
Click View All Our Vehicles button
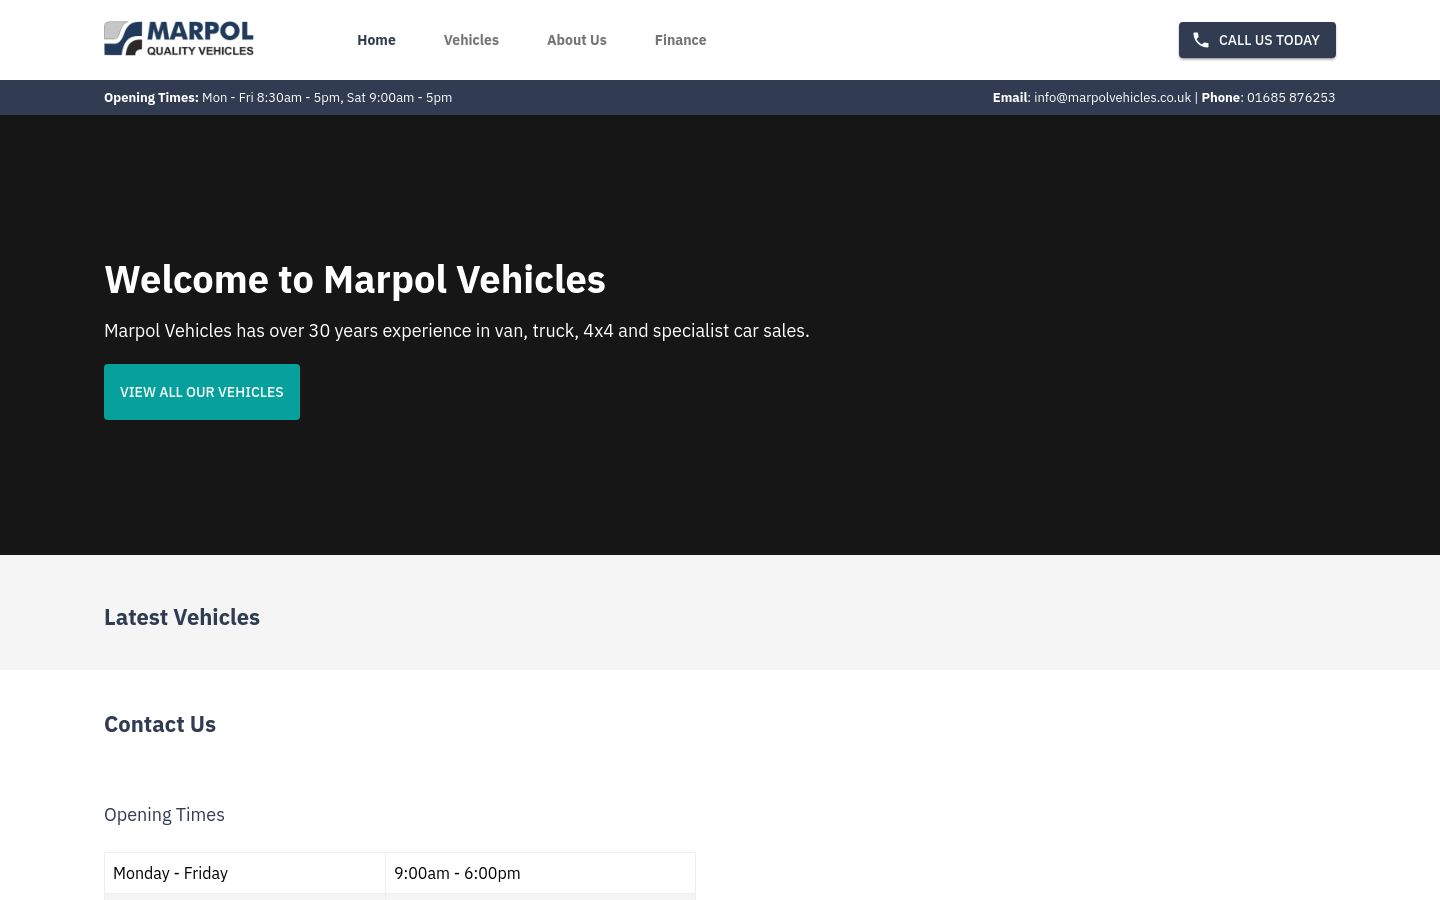[202, 392]
